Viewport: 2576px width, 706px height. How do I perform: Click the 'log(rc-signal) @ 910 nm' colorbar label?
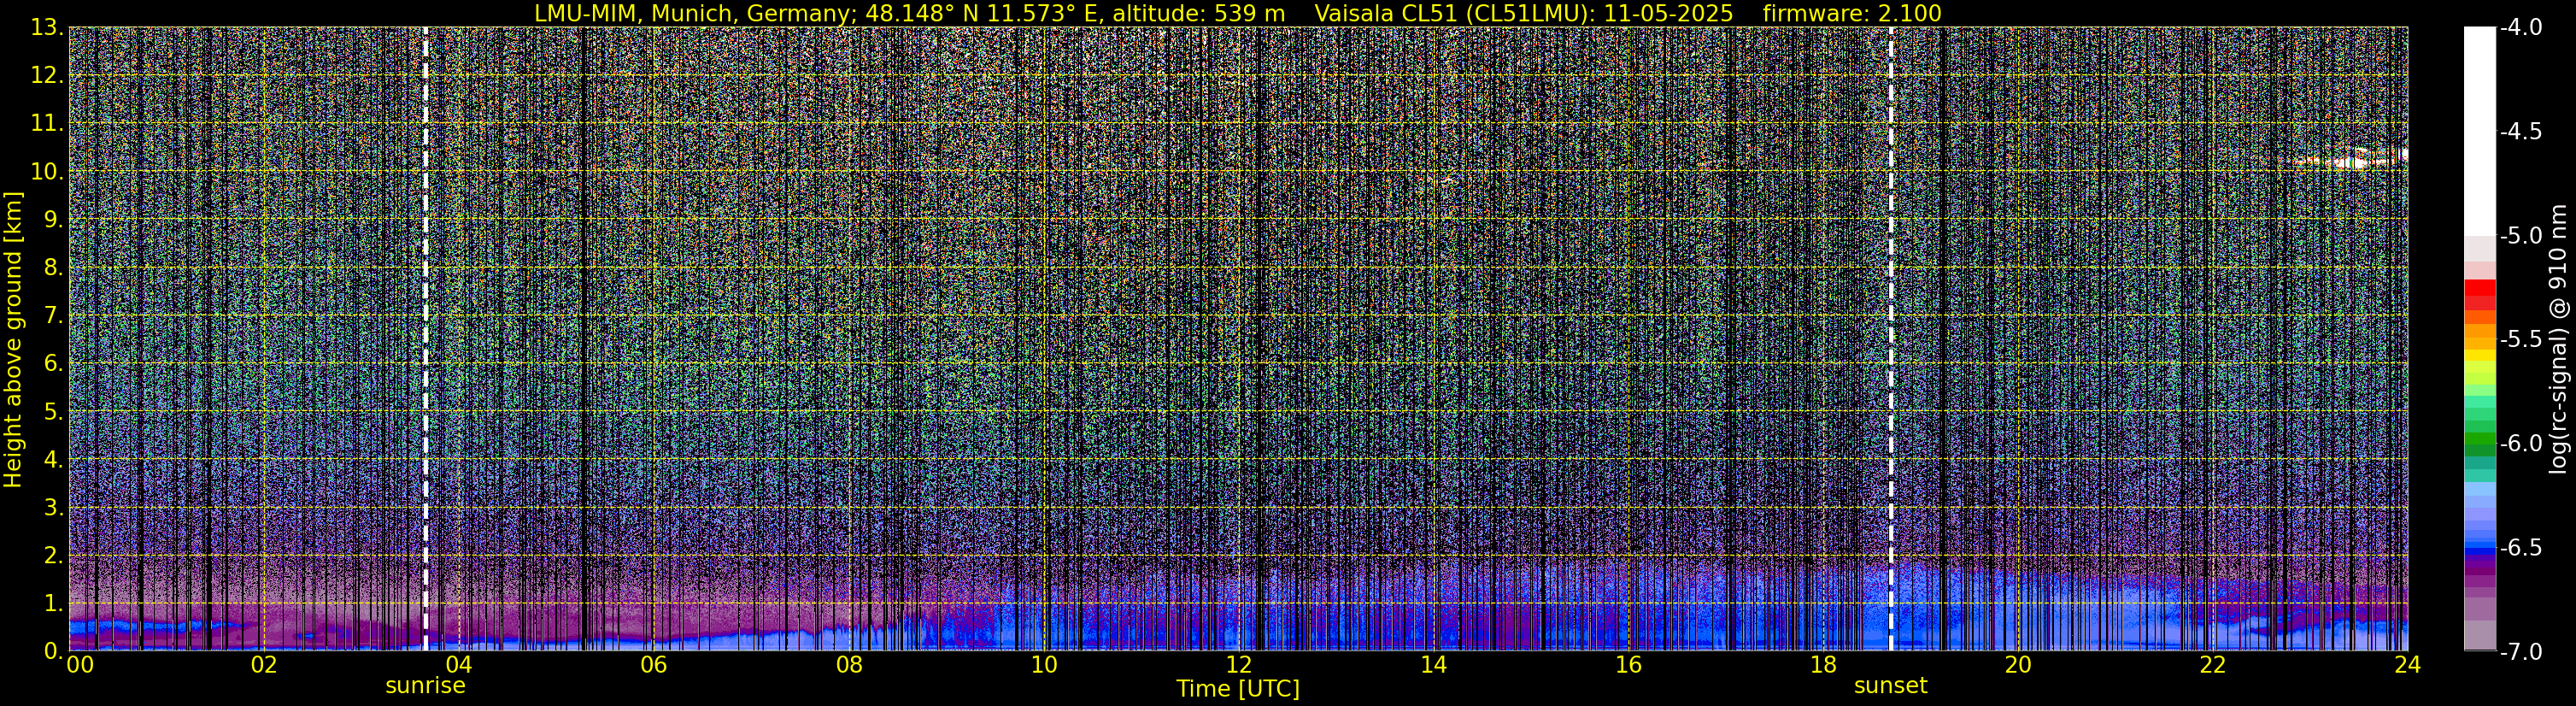[x=2559, y=339]
